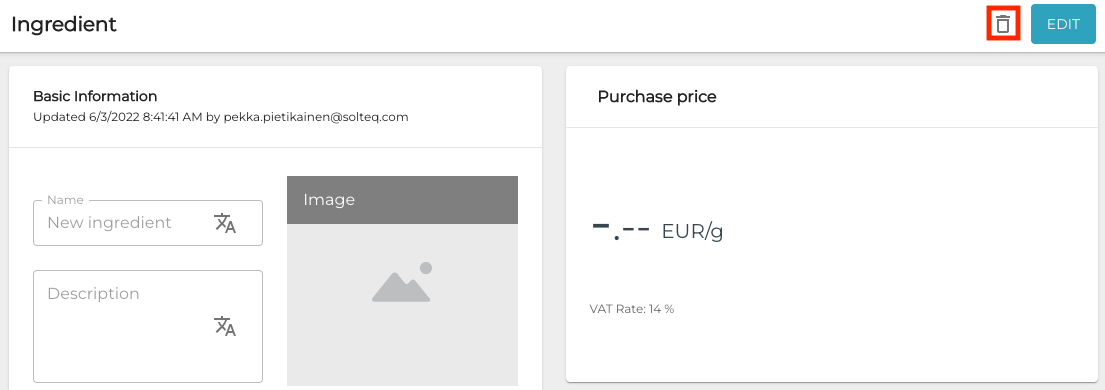Viewport: 1105px width, 390px height.
Task: Click the Ingredient page title
Action: 63,24
